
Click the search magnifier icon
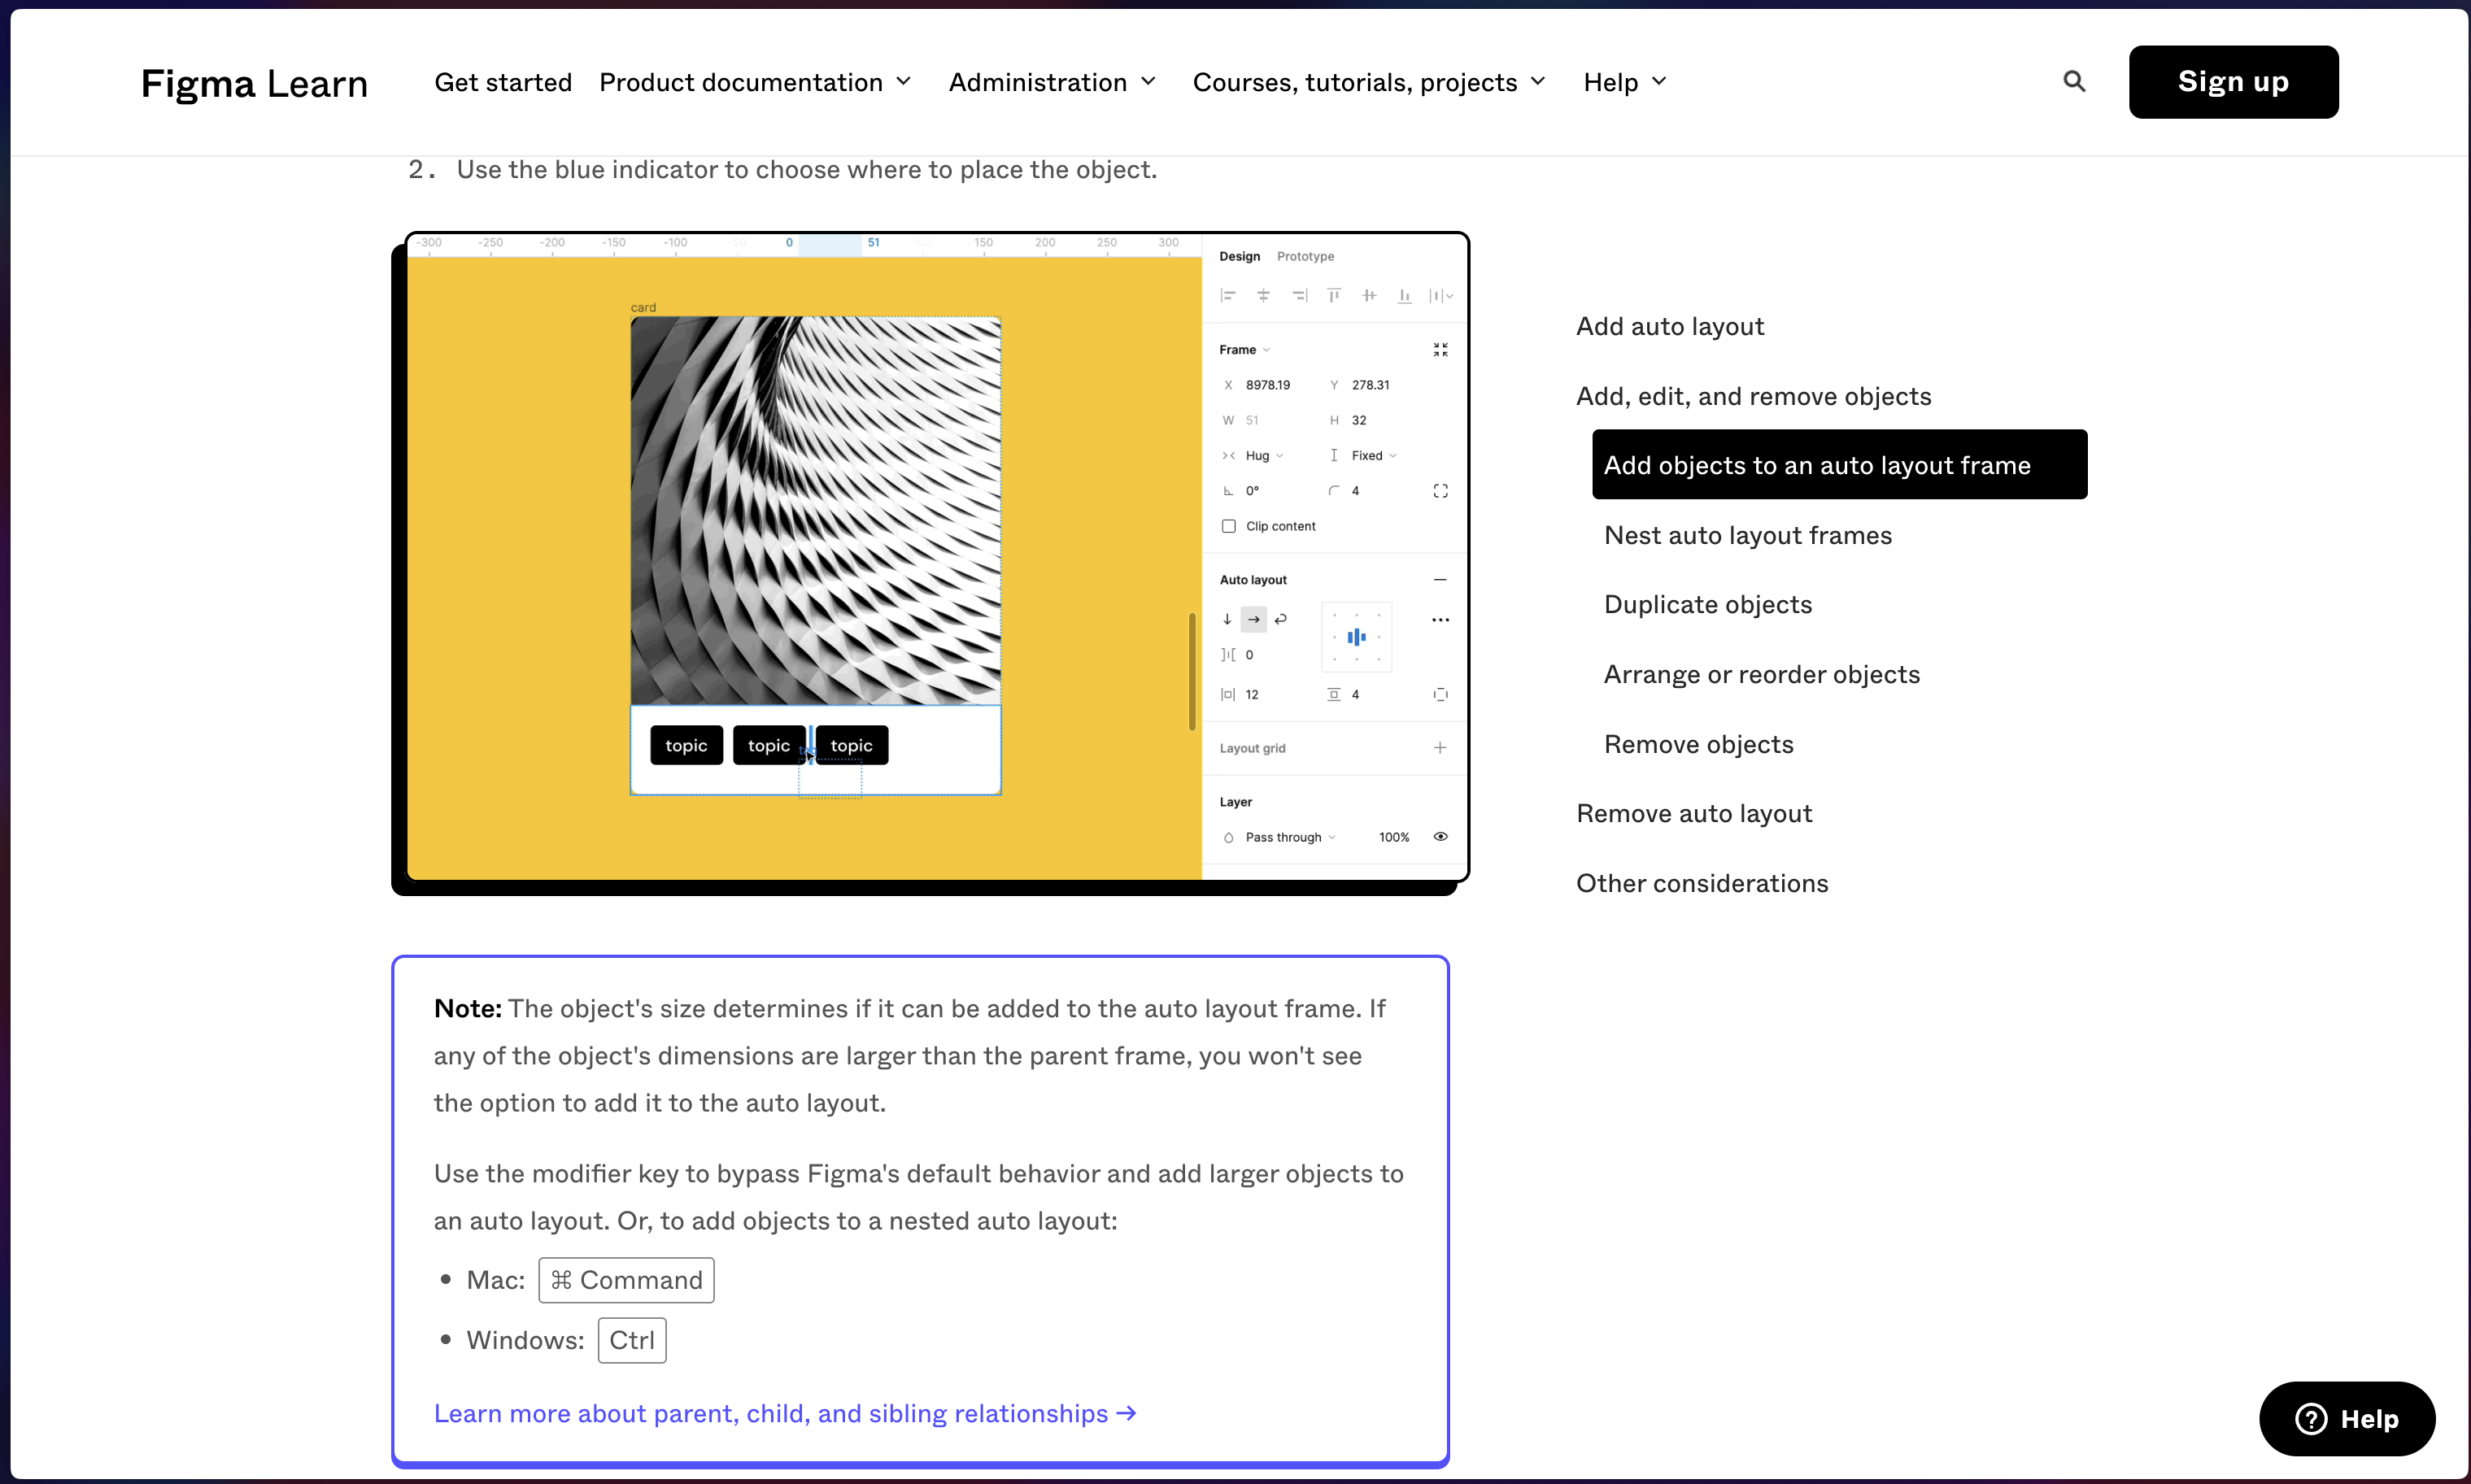pyautogui.click(x=2074, y=81)
